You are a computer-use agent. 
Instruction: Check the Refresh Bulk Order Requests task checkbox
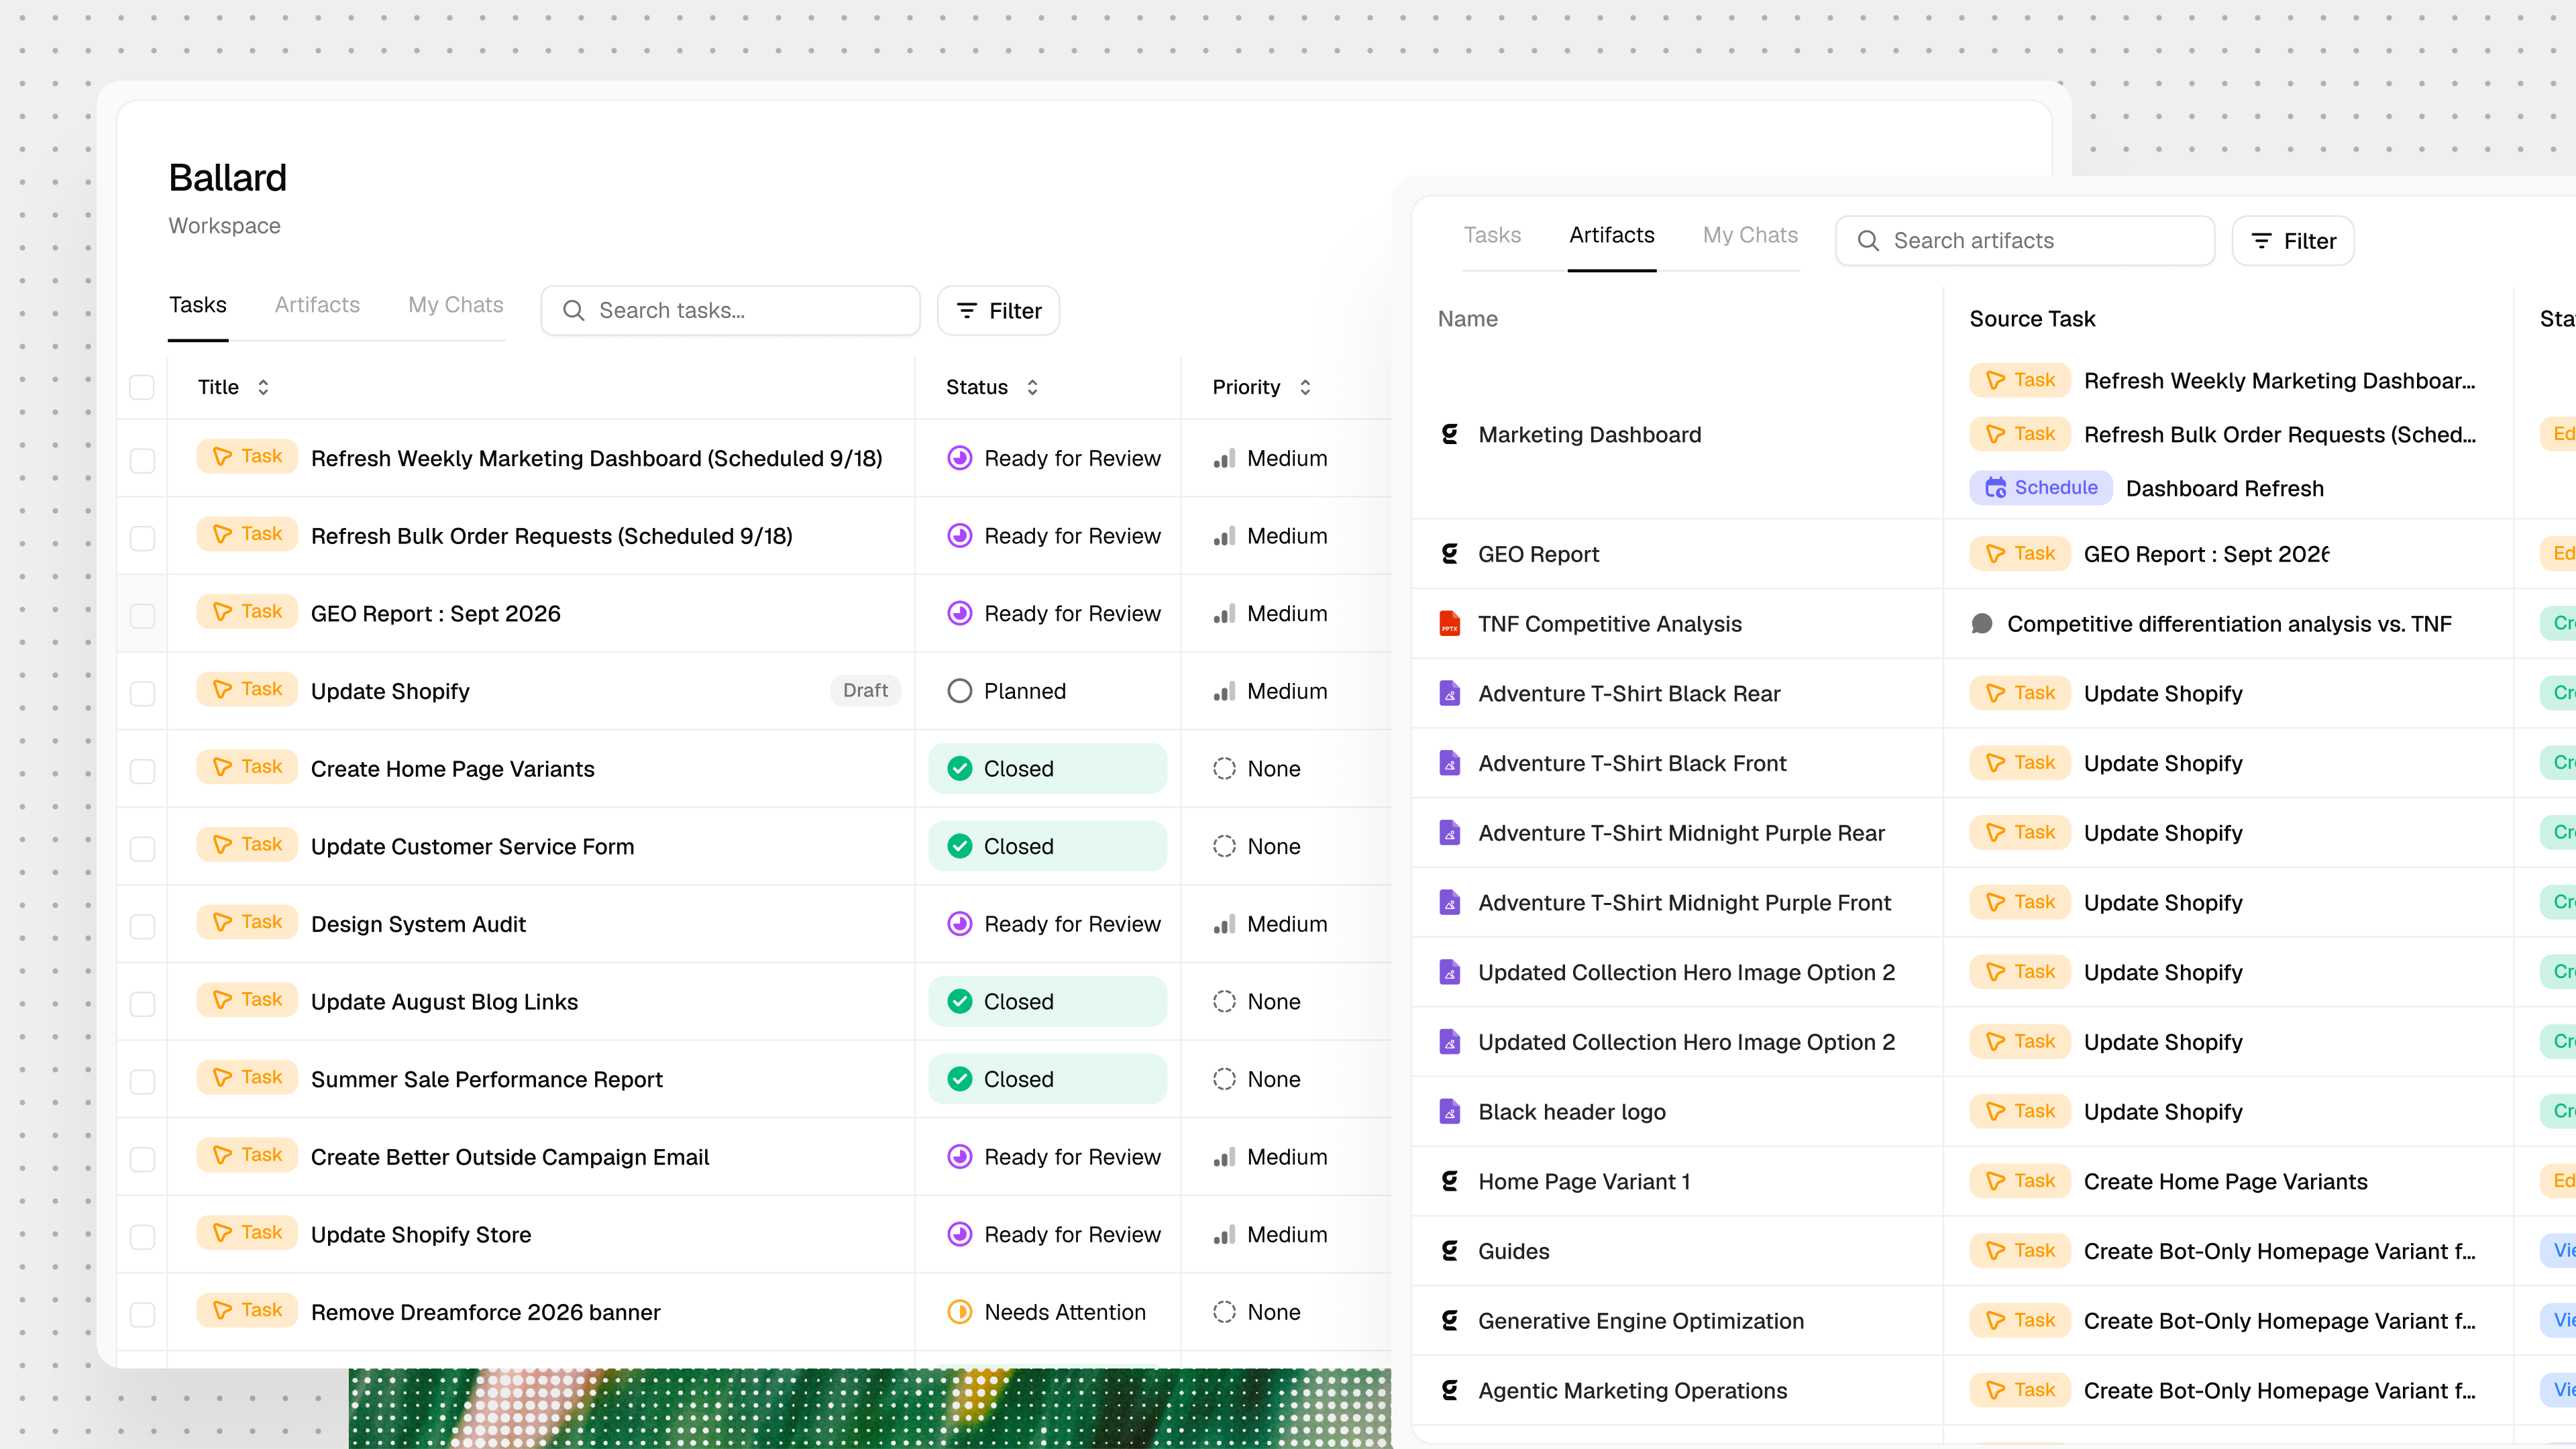(x=142, y=538)
